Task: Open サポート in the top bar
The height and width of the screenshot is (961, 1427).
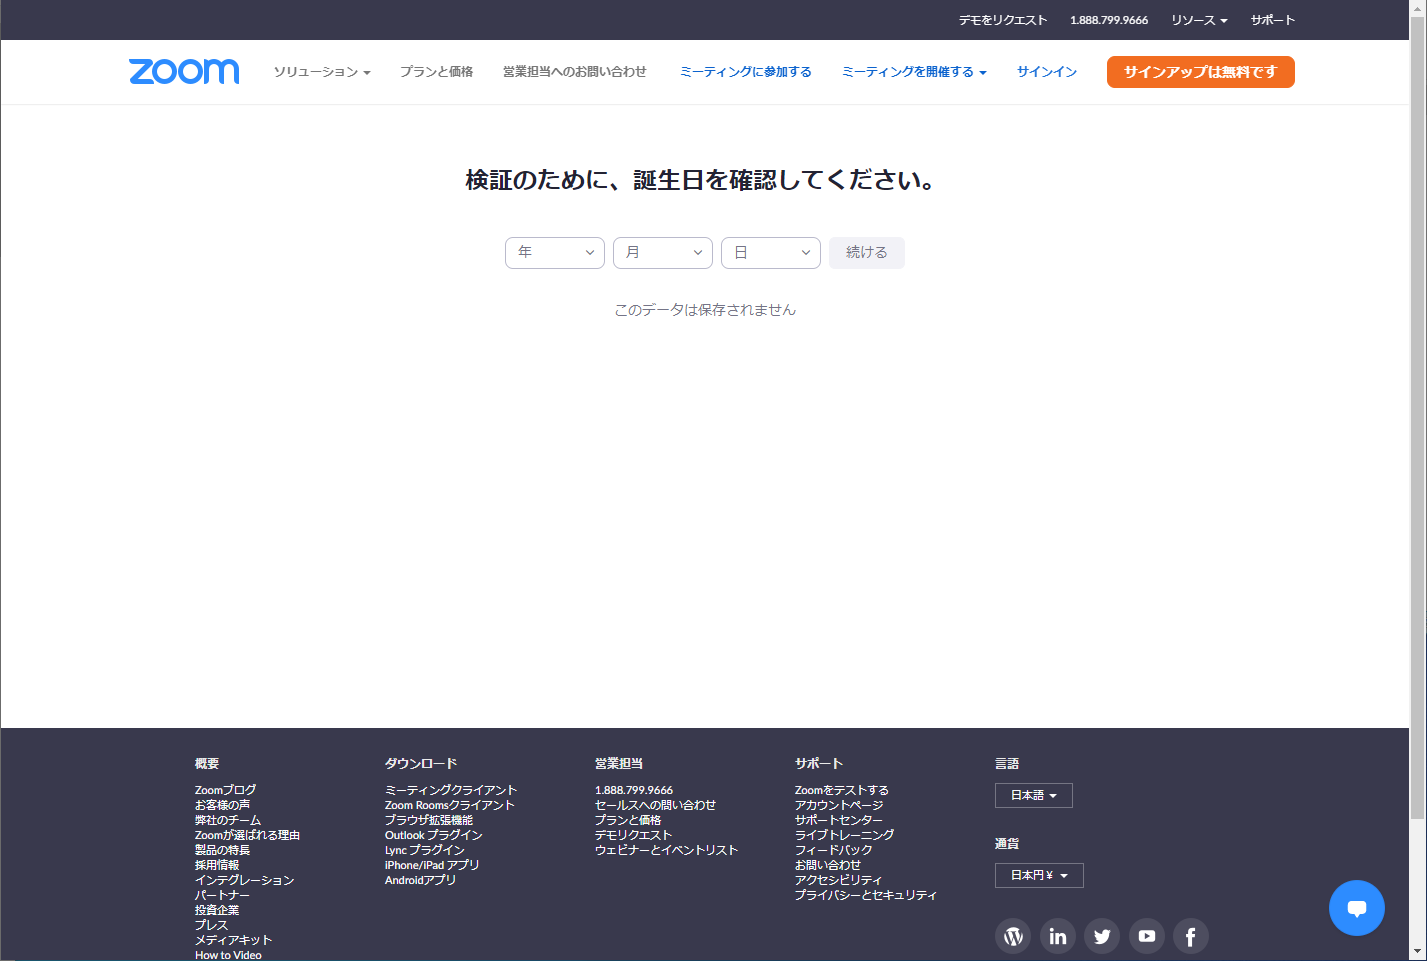Action: point(1273,20)
